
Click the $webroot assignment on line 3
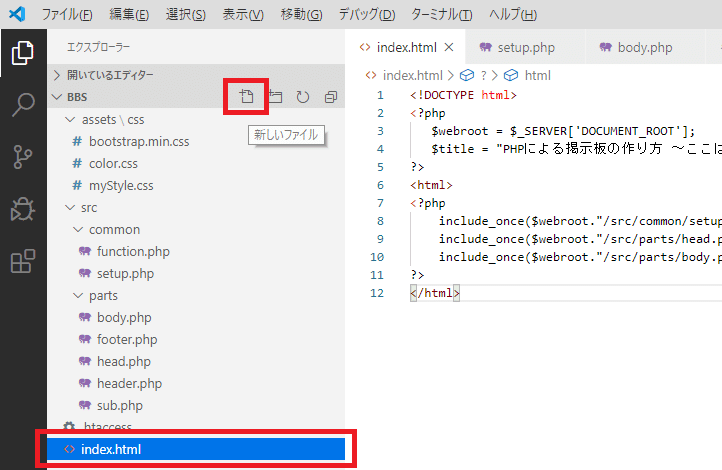coord(563,131)
